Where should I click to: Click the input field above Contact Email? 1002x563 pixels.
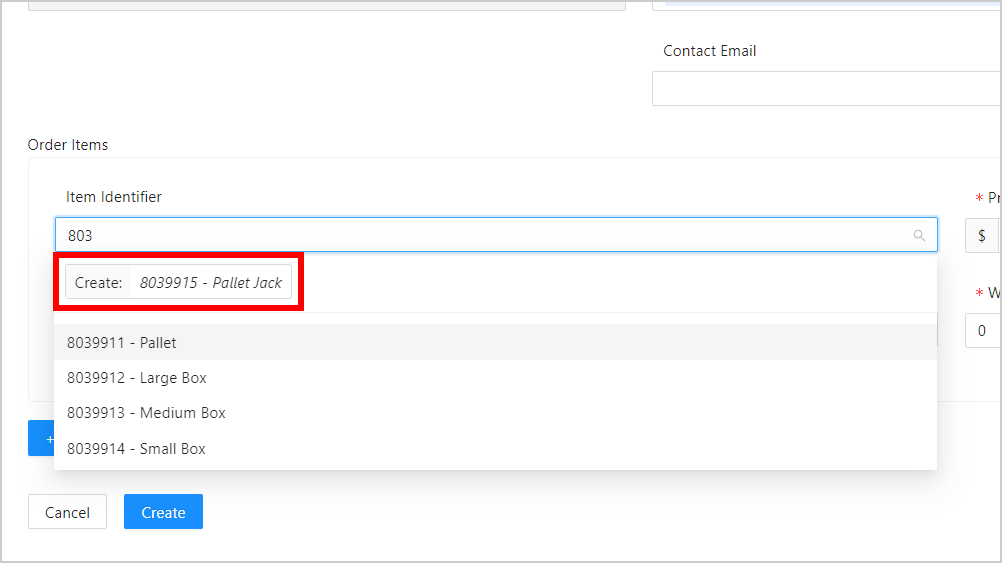[x=825, y=4]
